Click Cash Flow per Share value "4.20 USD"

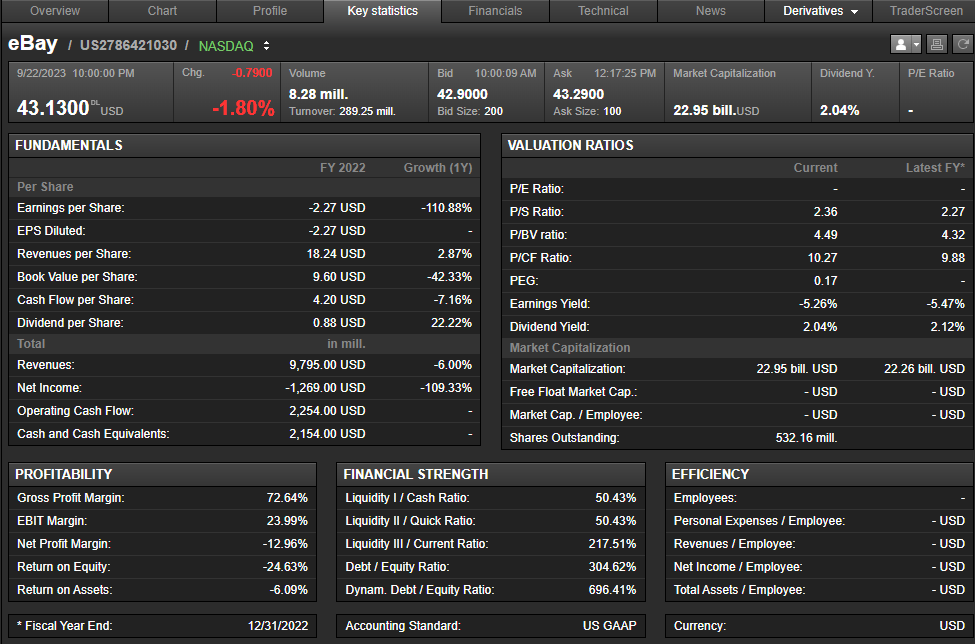pos(339,300)
